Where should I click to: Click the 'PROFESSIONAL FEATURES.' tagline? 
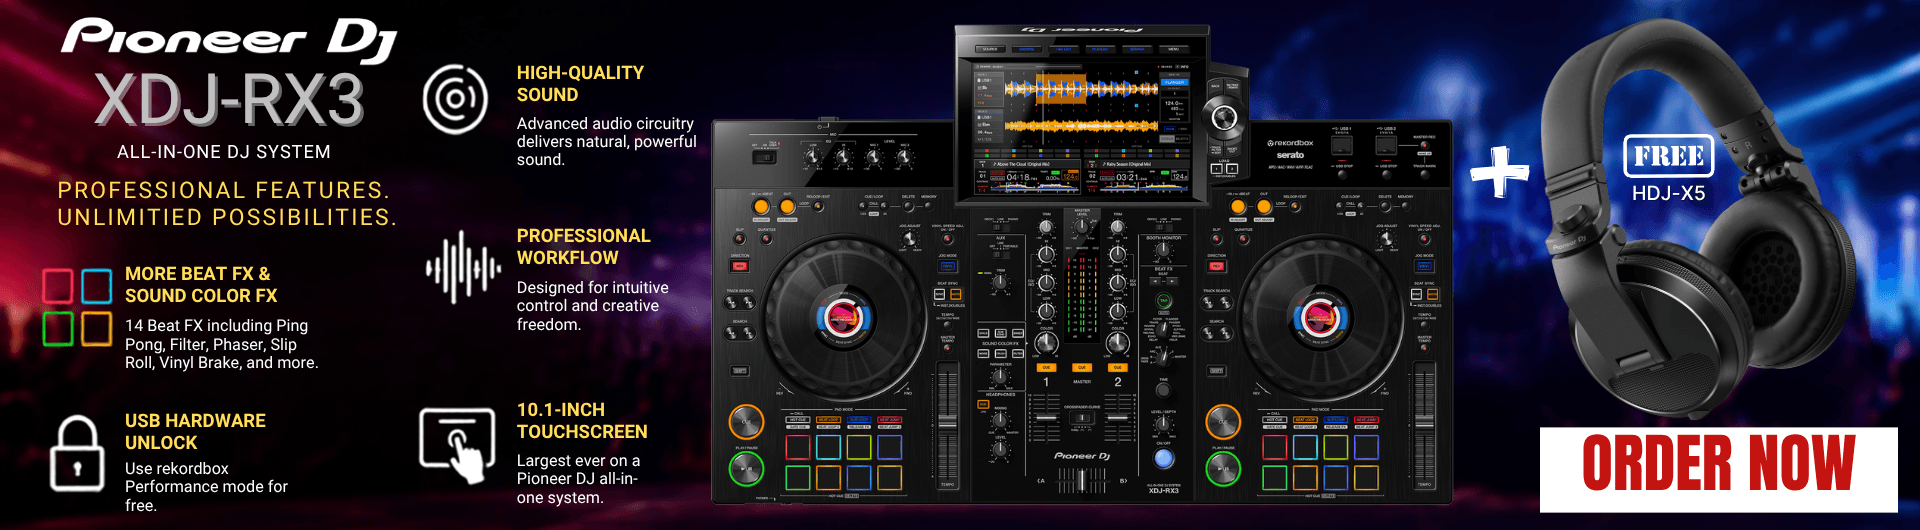tap(223, 190)
